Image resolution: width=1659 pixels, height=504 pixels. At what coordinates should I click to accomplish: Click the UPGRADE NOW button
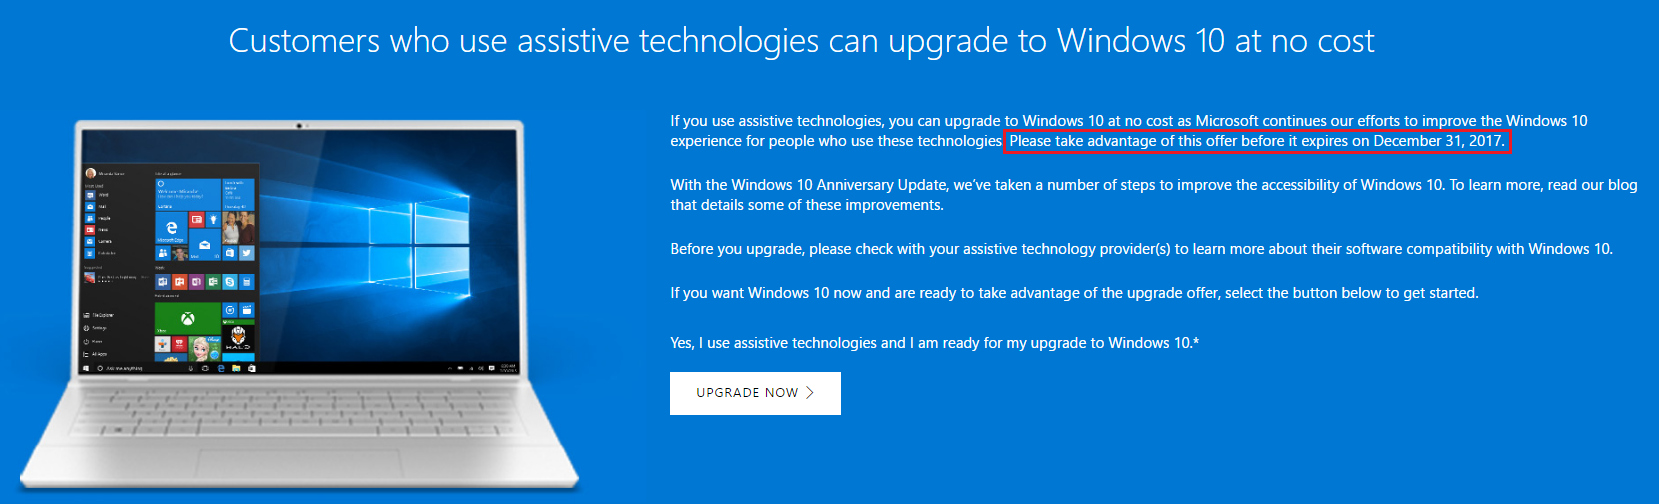click(x=755, y=393)
